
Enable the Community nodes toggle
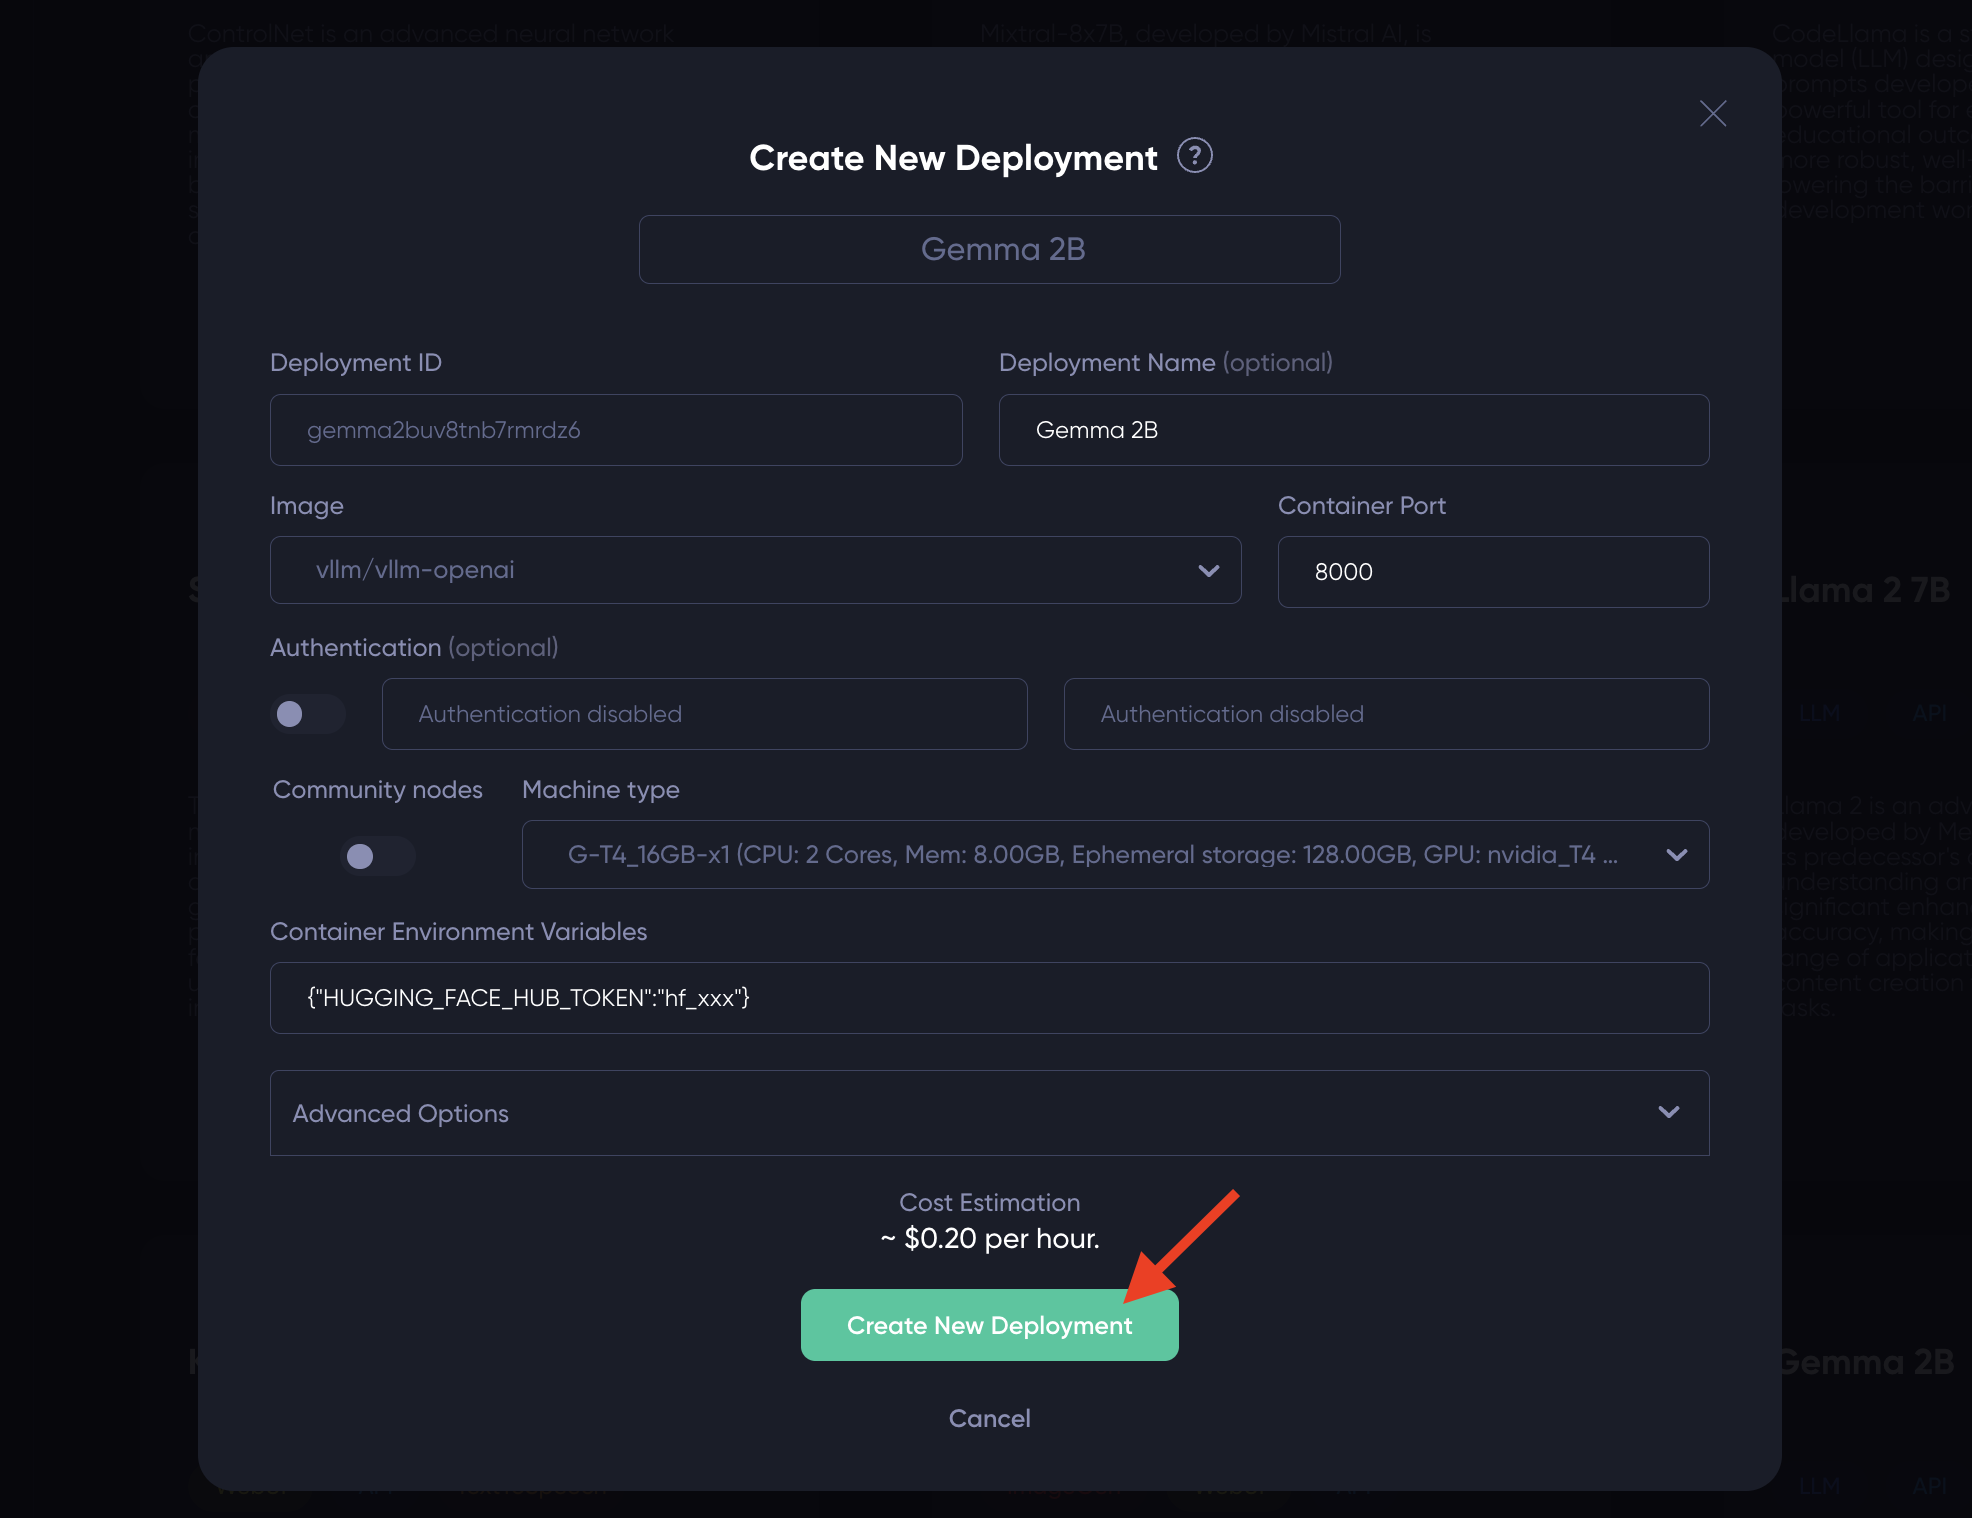[377, 856]
